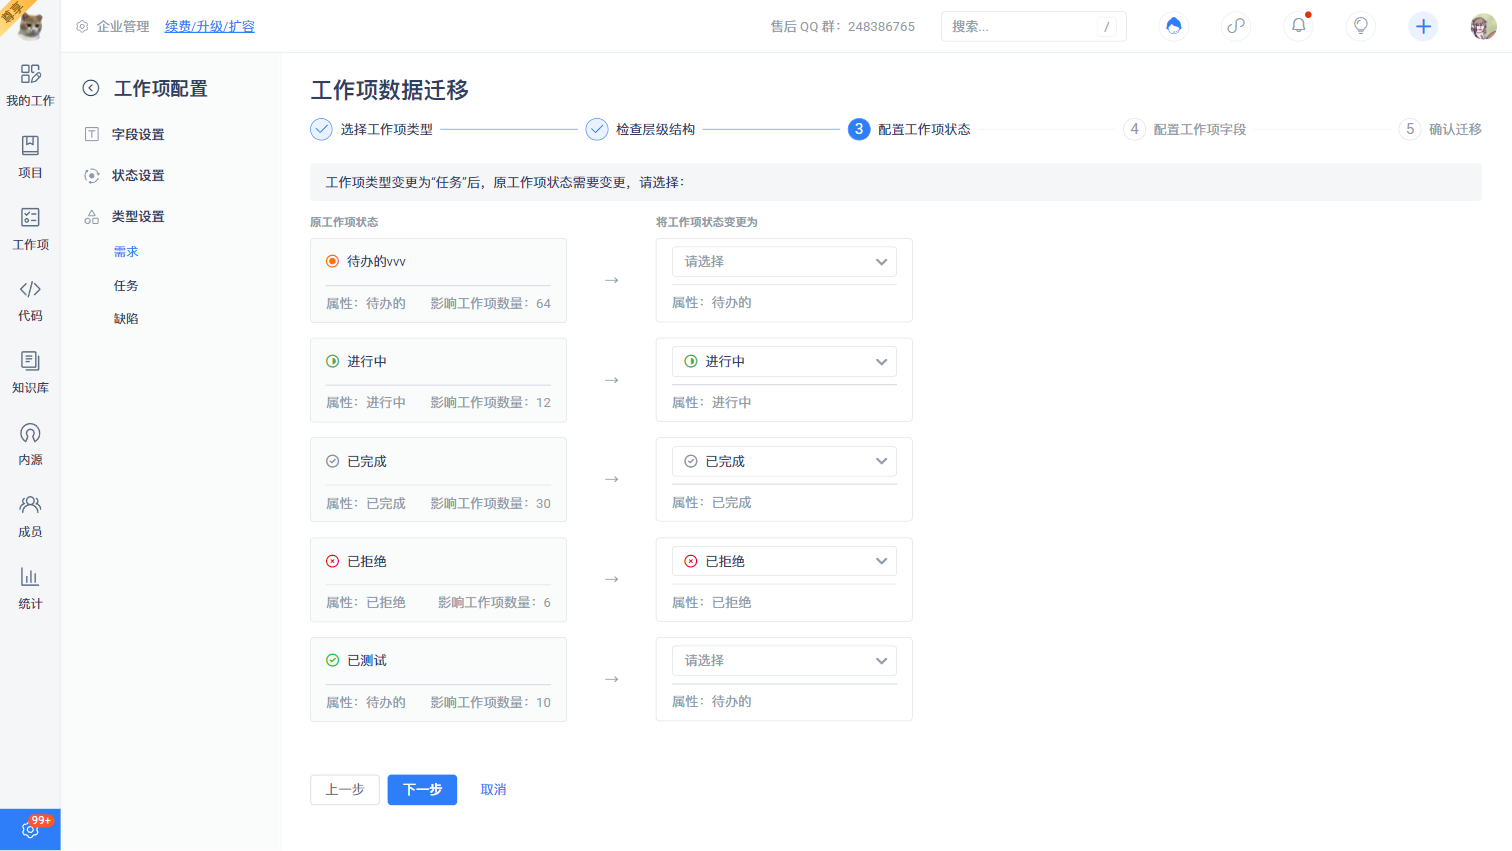Open the dropdown for 待办的vvv status mapping
The width and height of the screenshot is (1512, 851).
point(784,262)
